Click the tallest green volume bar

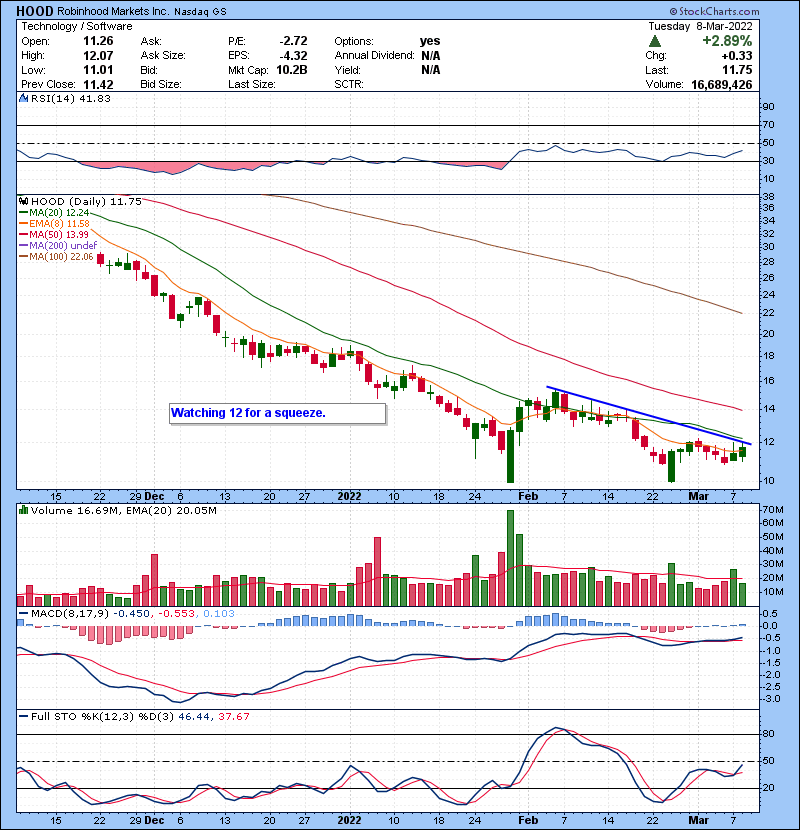510,558
